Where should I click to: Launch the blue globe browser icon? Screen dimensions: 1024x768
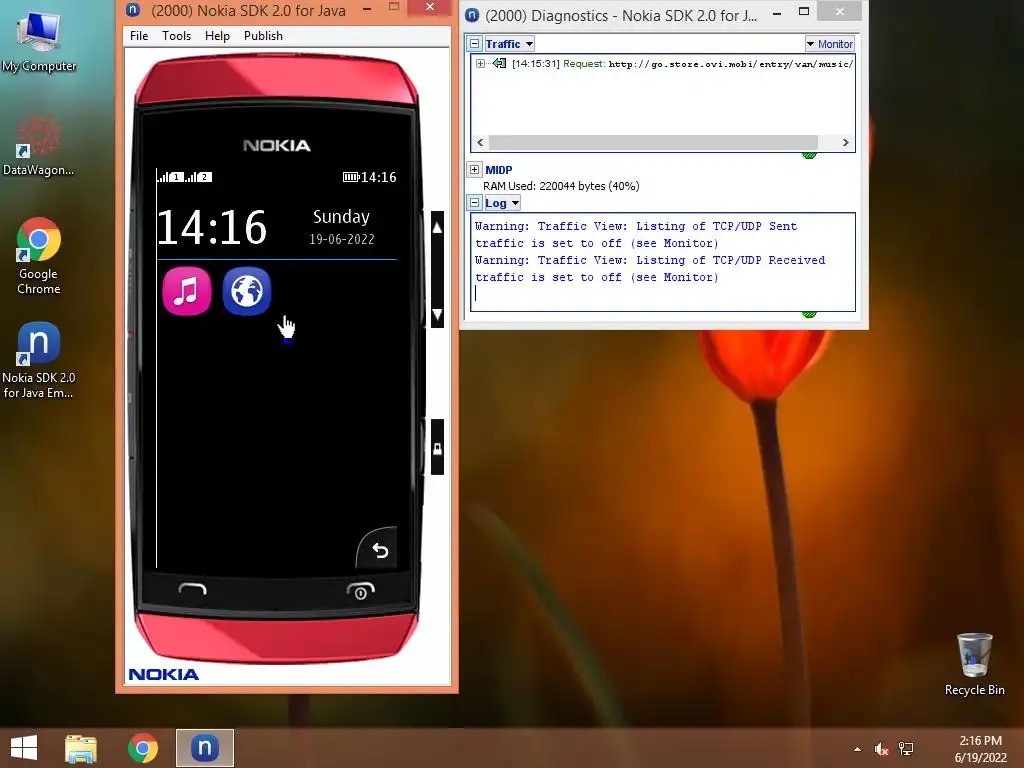pyautogui.click(x=247, y=291)
